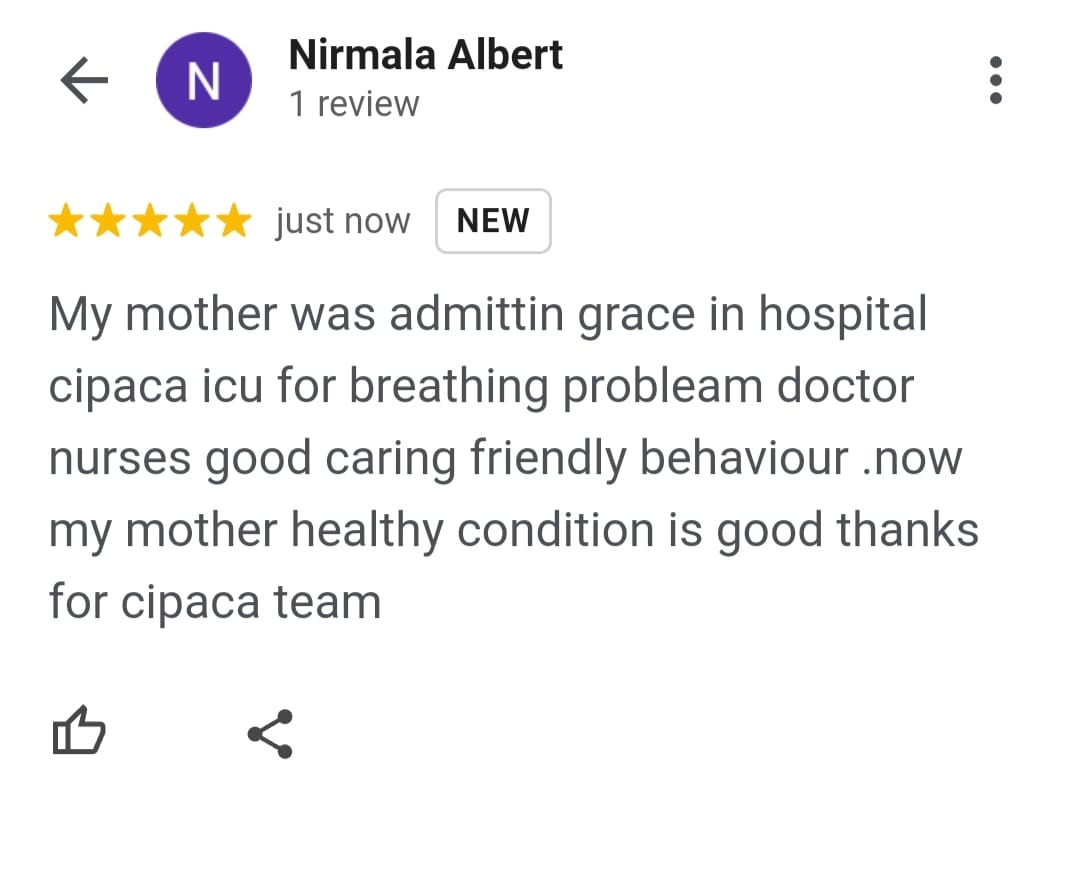This screenshot has width=1080, height=886.
Task: Click the word "hospital" in the review
Action: tap(843, 316)
